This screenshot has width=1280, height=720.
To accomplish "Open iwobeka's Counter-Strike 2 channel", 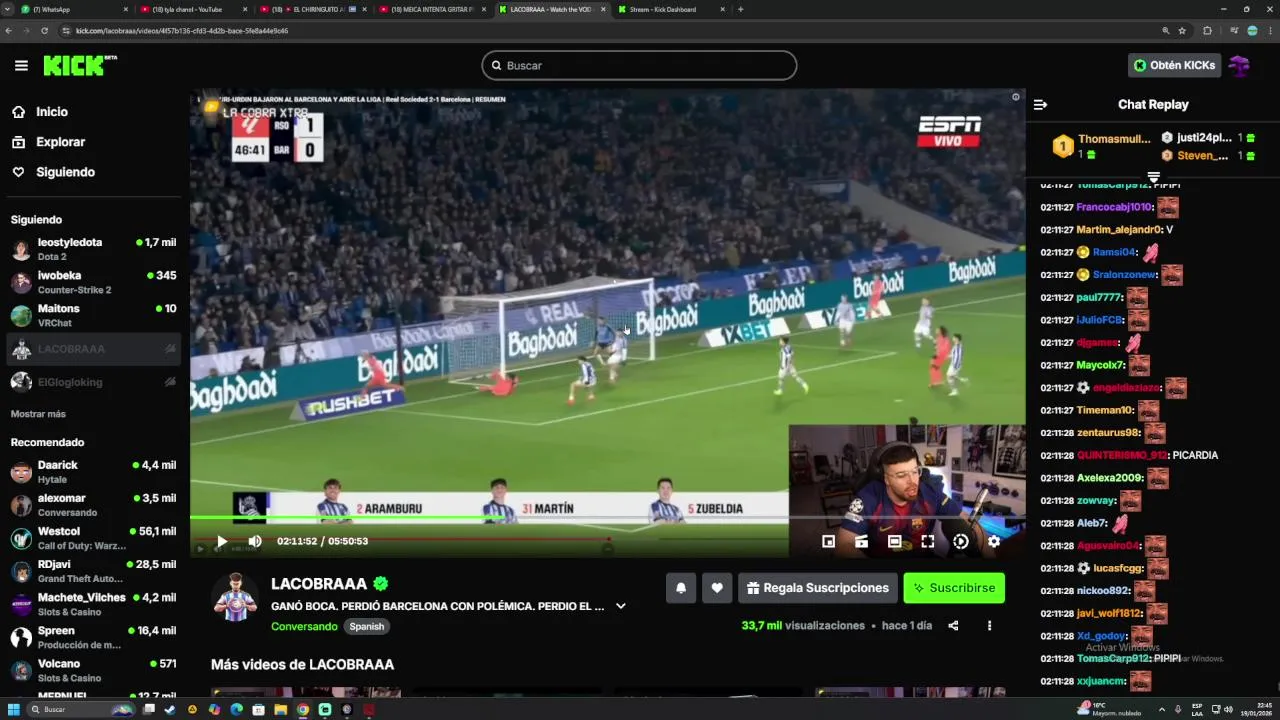I will tap(93, 282).
